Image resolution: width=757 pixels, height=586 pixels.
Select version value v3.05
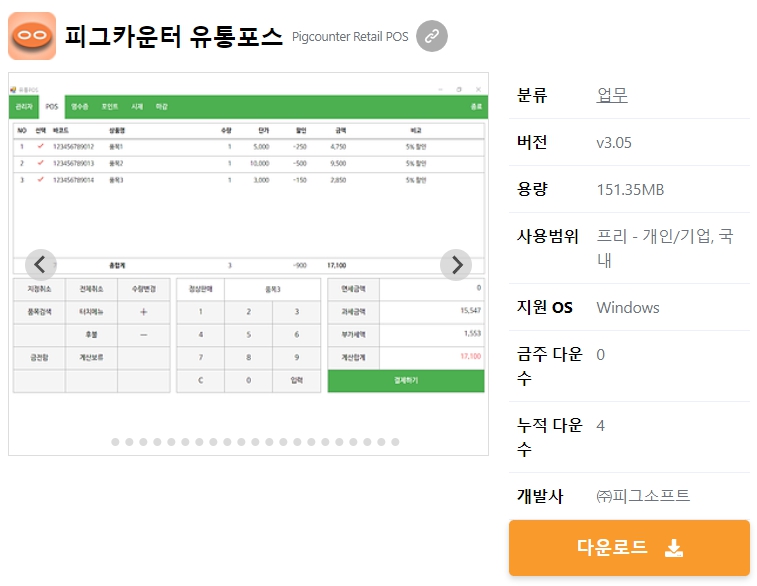pyautogui.click(x=614, y=142)
